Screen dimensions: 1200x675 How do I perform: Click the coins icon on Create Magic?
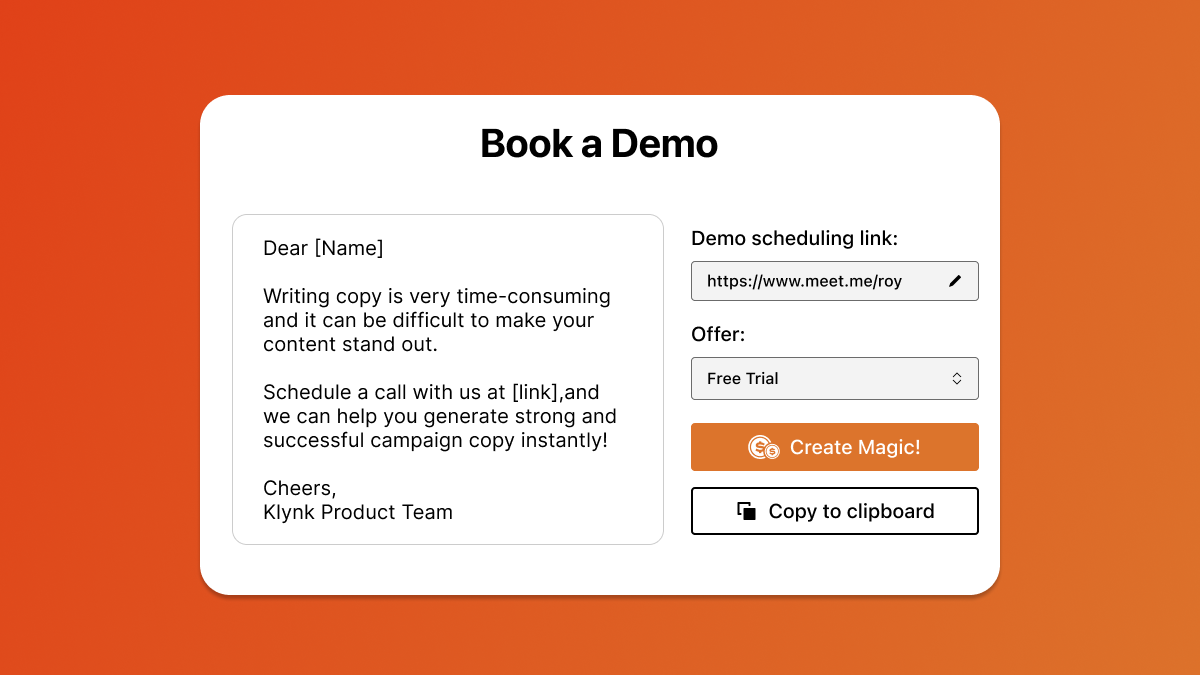(764, 447)
